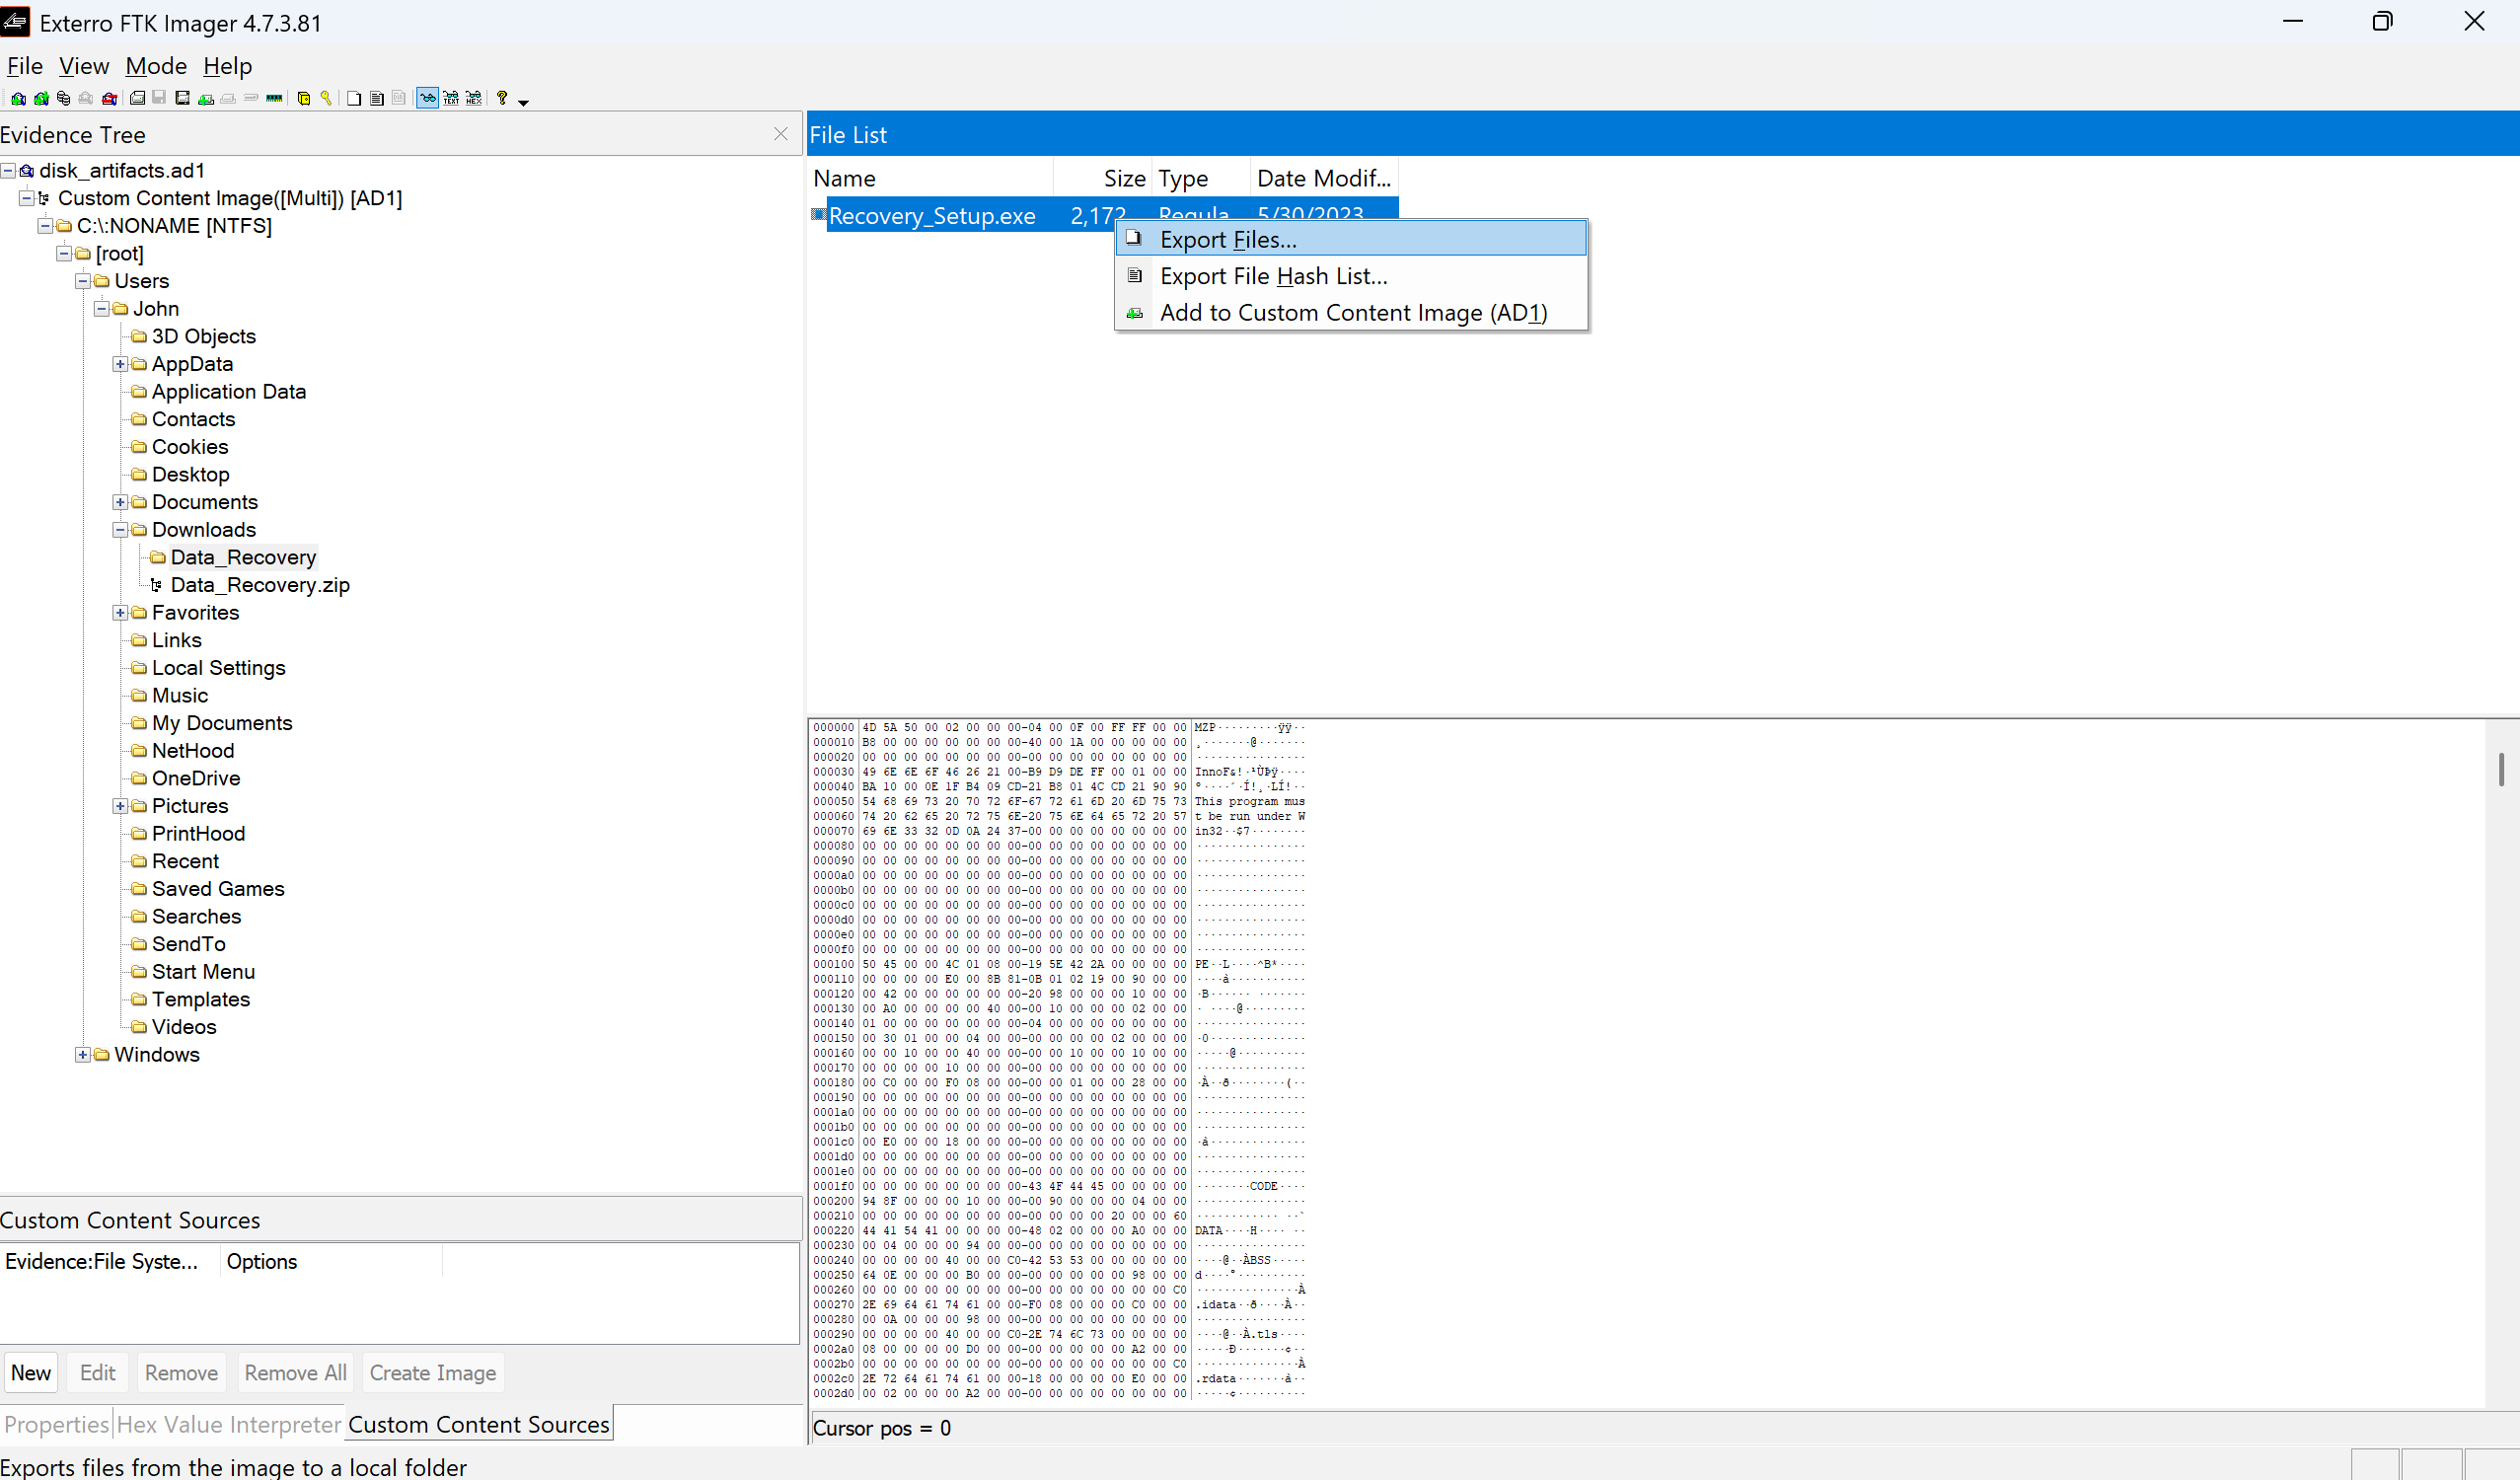The image size is (2520, 1480).
Task: Open the toolbar options dropdown arrow
Action: coord(523,102)
